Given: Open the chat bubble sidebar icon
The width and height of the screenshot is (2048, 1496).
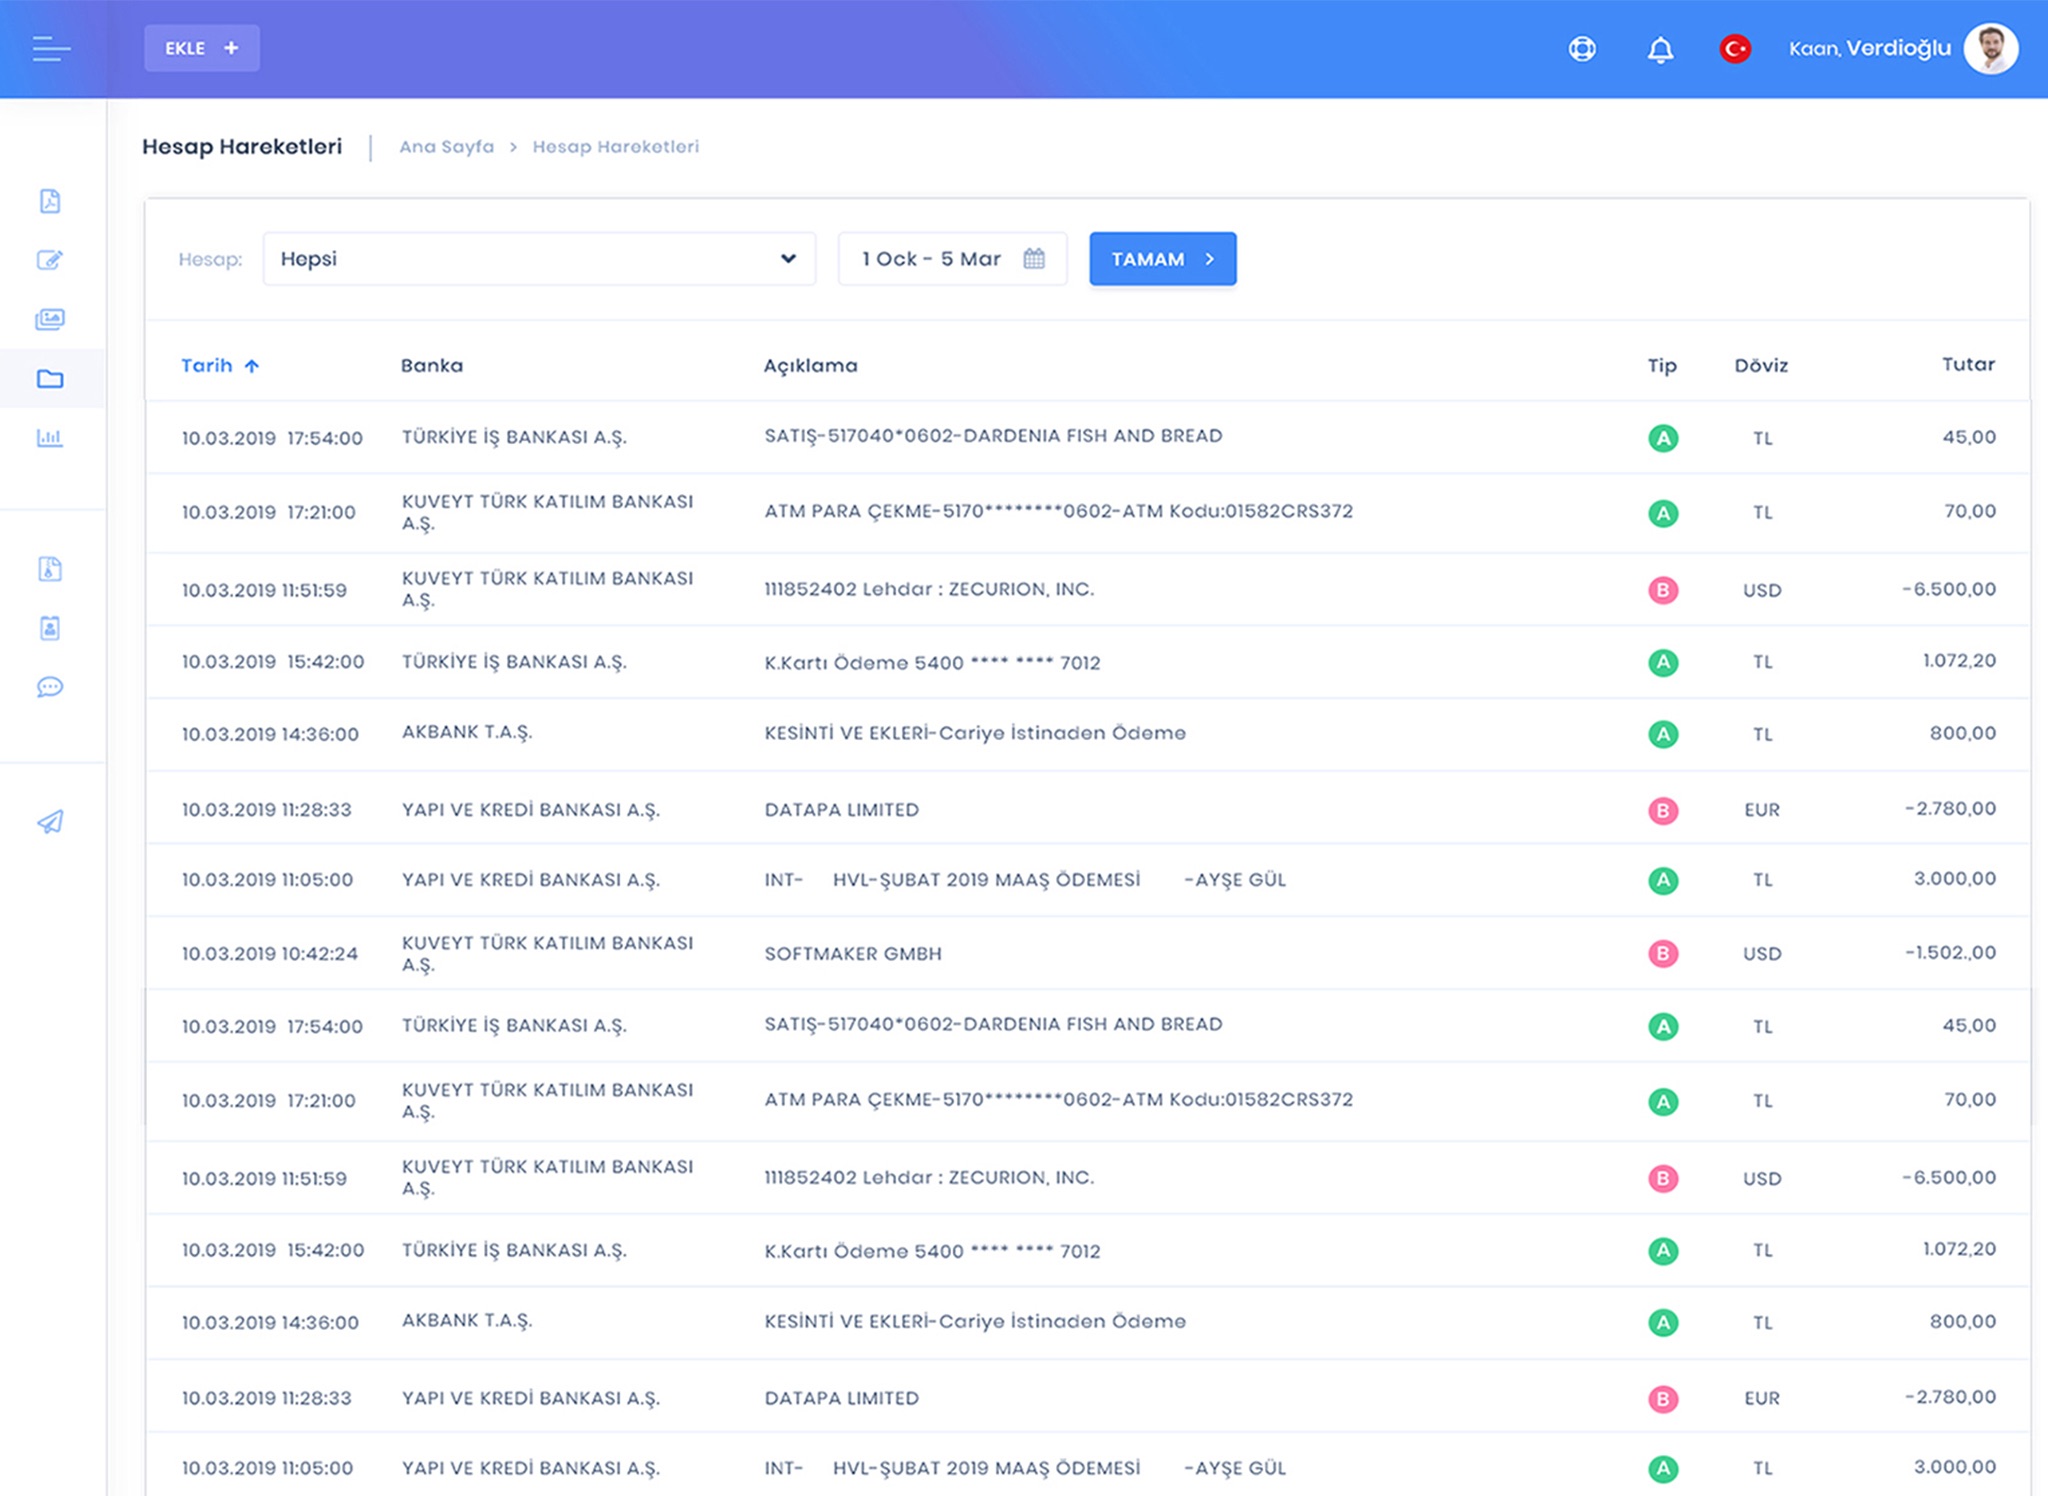Looking at the screenshot, I should pyautogui.click(x=50, y=687).
